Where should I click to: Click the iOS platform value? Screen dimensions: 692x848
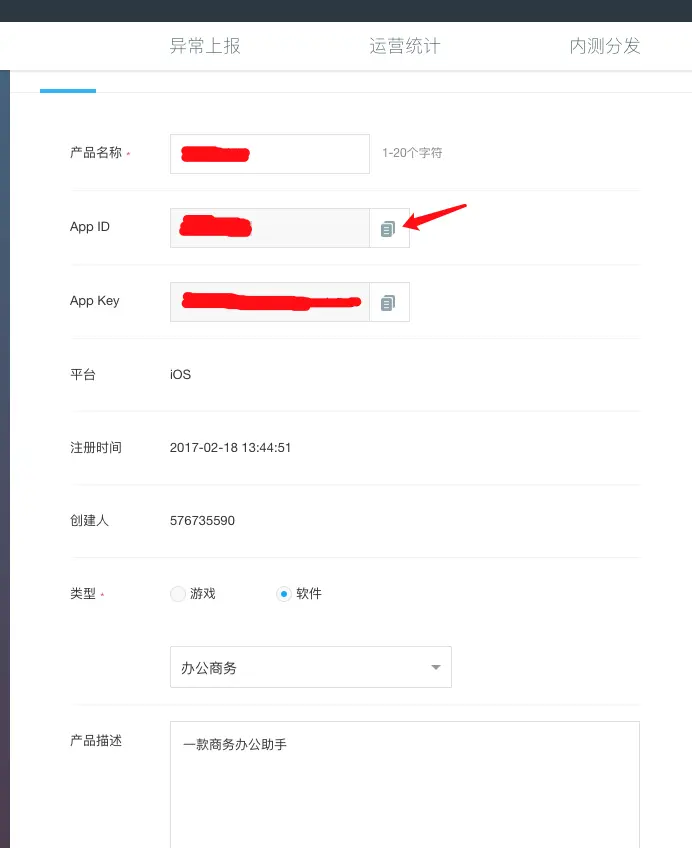pyautogui.click(x=180, y=375)
